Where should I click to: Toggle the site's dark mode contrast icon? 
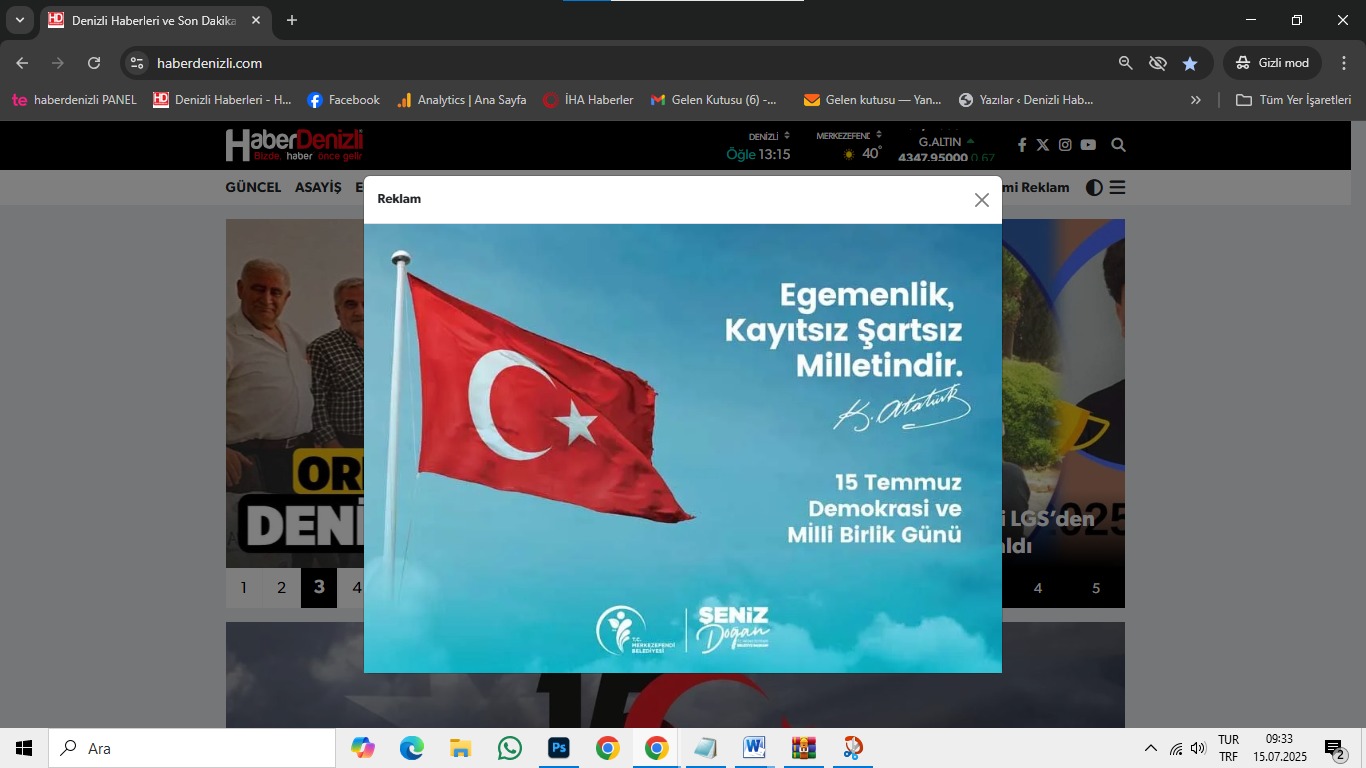[1094, 187]
